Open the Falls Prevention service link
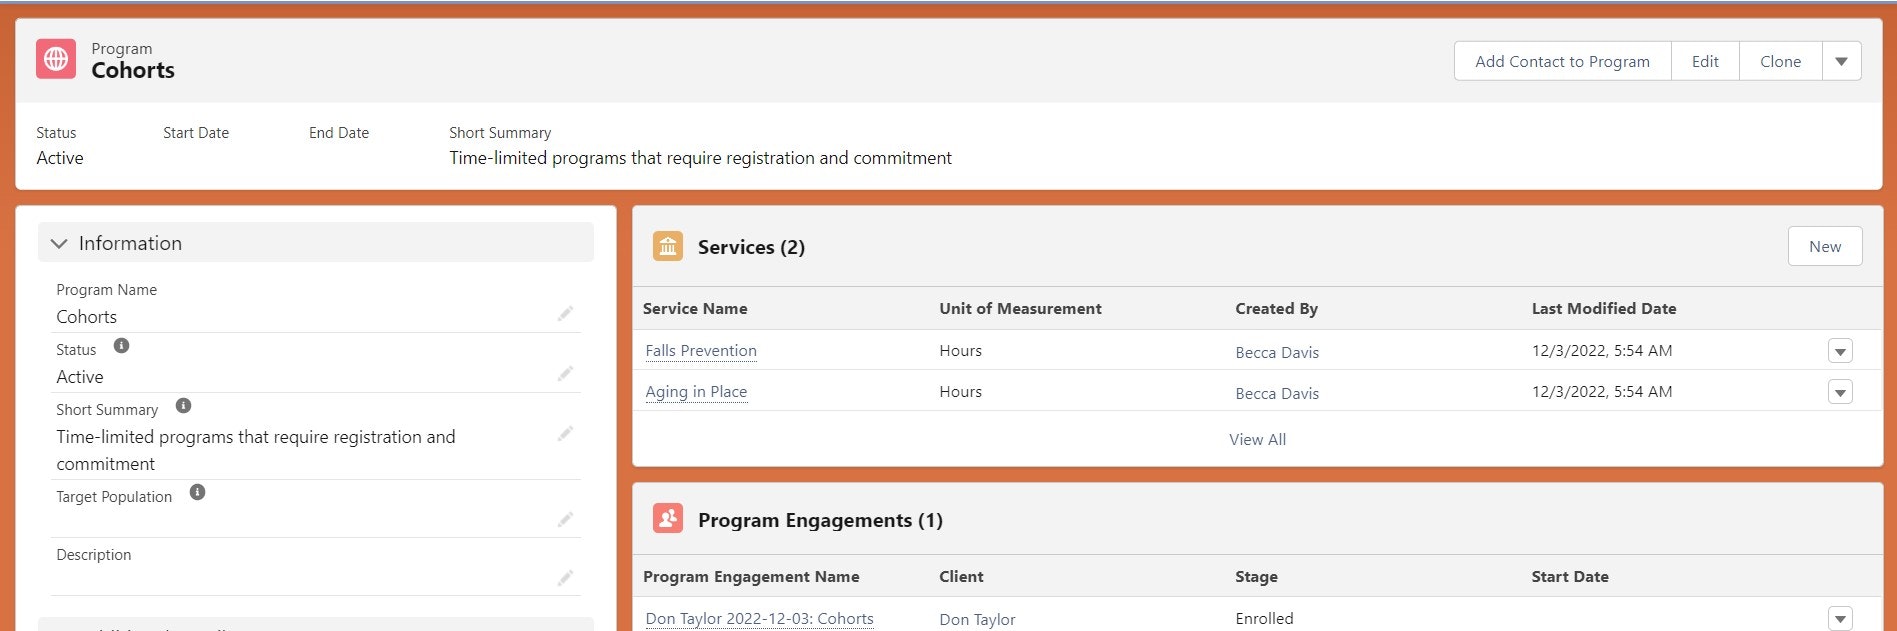 tap(701, 351)
